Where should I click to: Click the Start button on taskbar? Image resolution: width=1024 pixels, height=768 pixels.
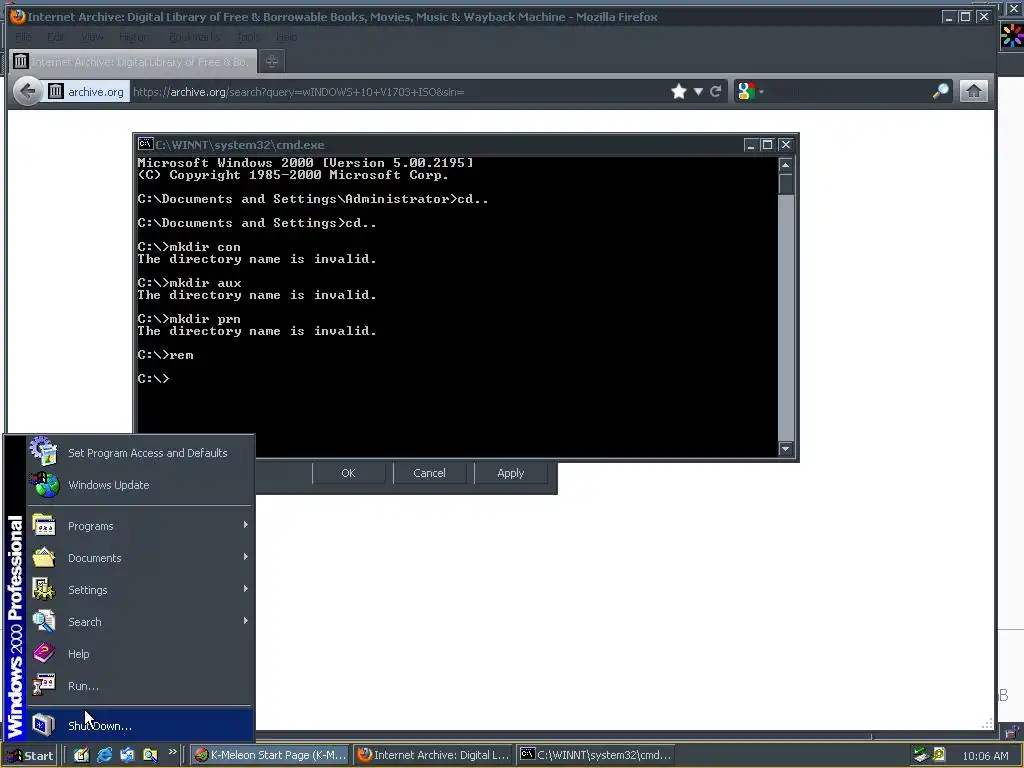click(30, 756)
